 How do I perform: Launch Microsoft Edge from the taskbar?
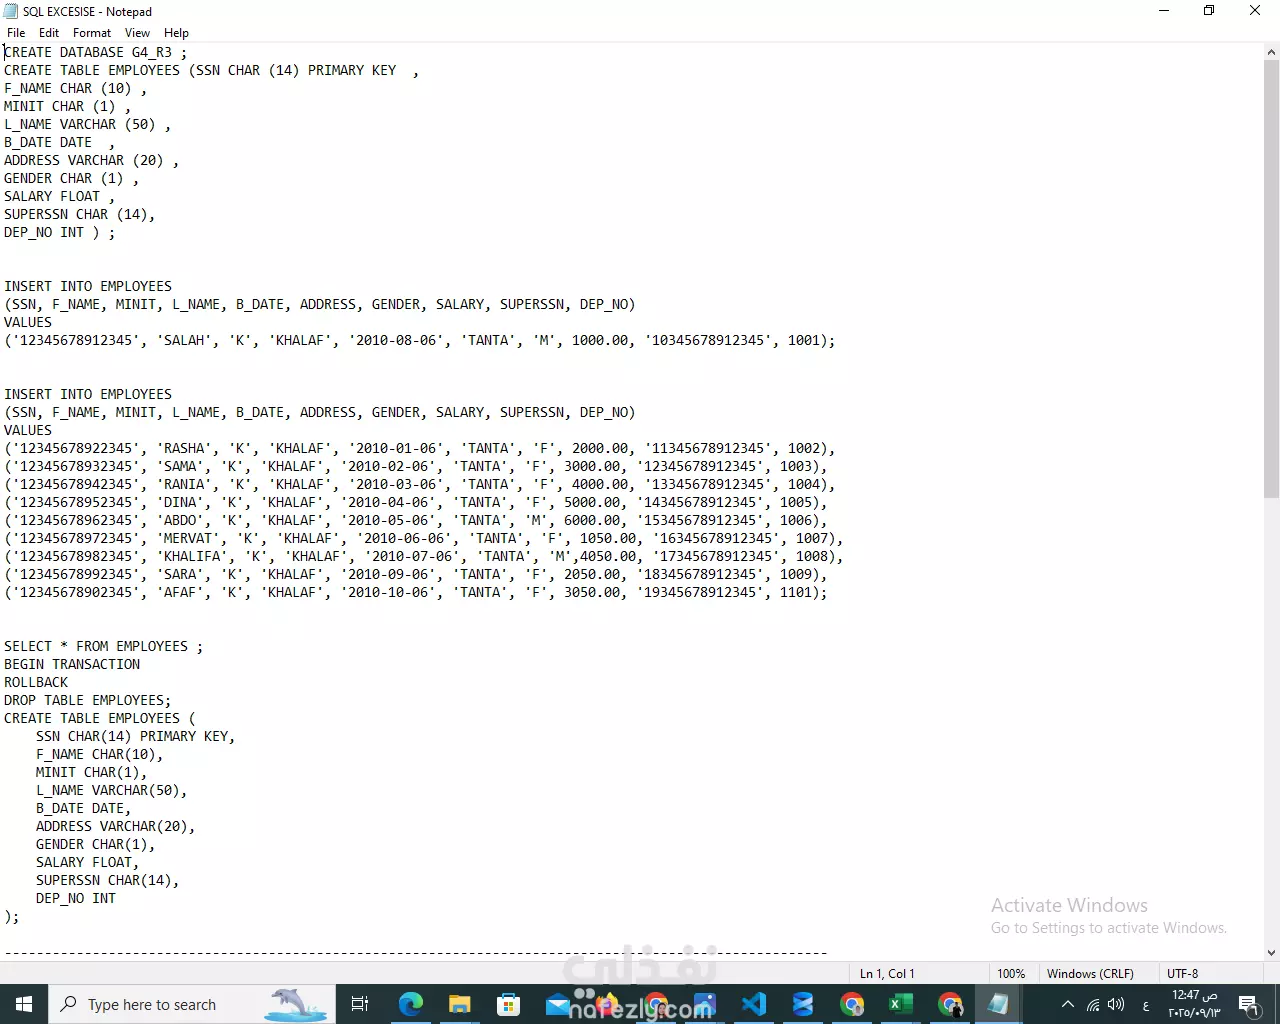click(x=410, y=1004)
